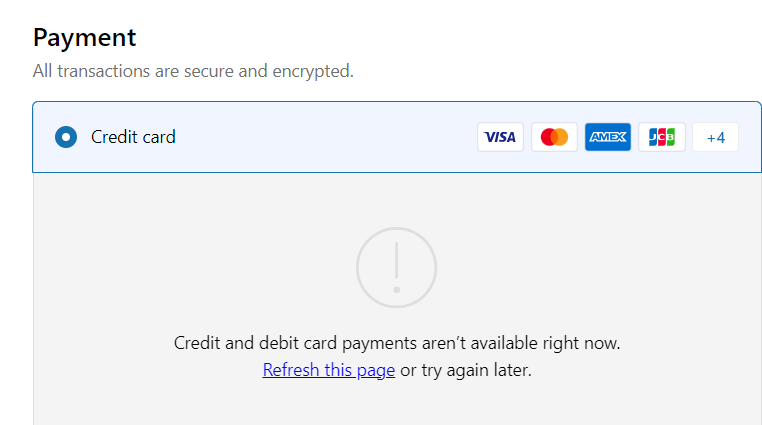Click the exclamation warning circle icon
762x425 pixels.
[397, 267]
